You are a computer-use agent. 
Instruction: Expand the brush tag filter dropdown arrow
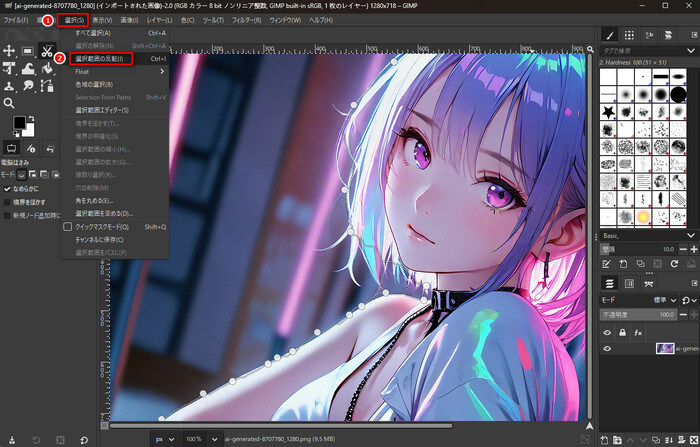coord(691,51)
